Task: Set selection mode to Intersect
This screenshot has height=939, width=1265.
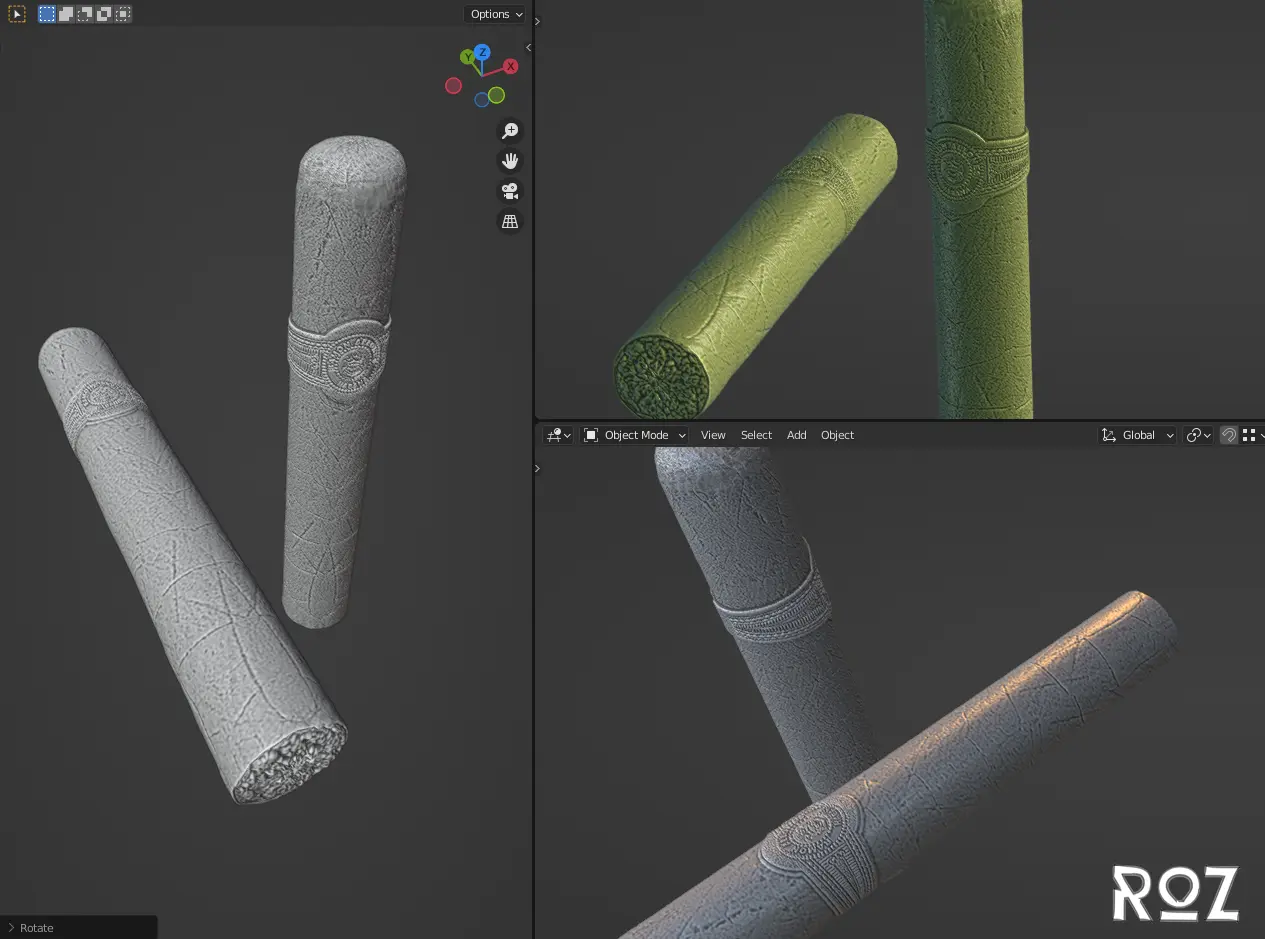Action: coord(123,14)
